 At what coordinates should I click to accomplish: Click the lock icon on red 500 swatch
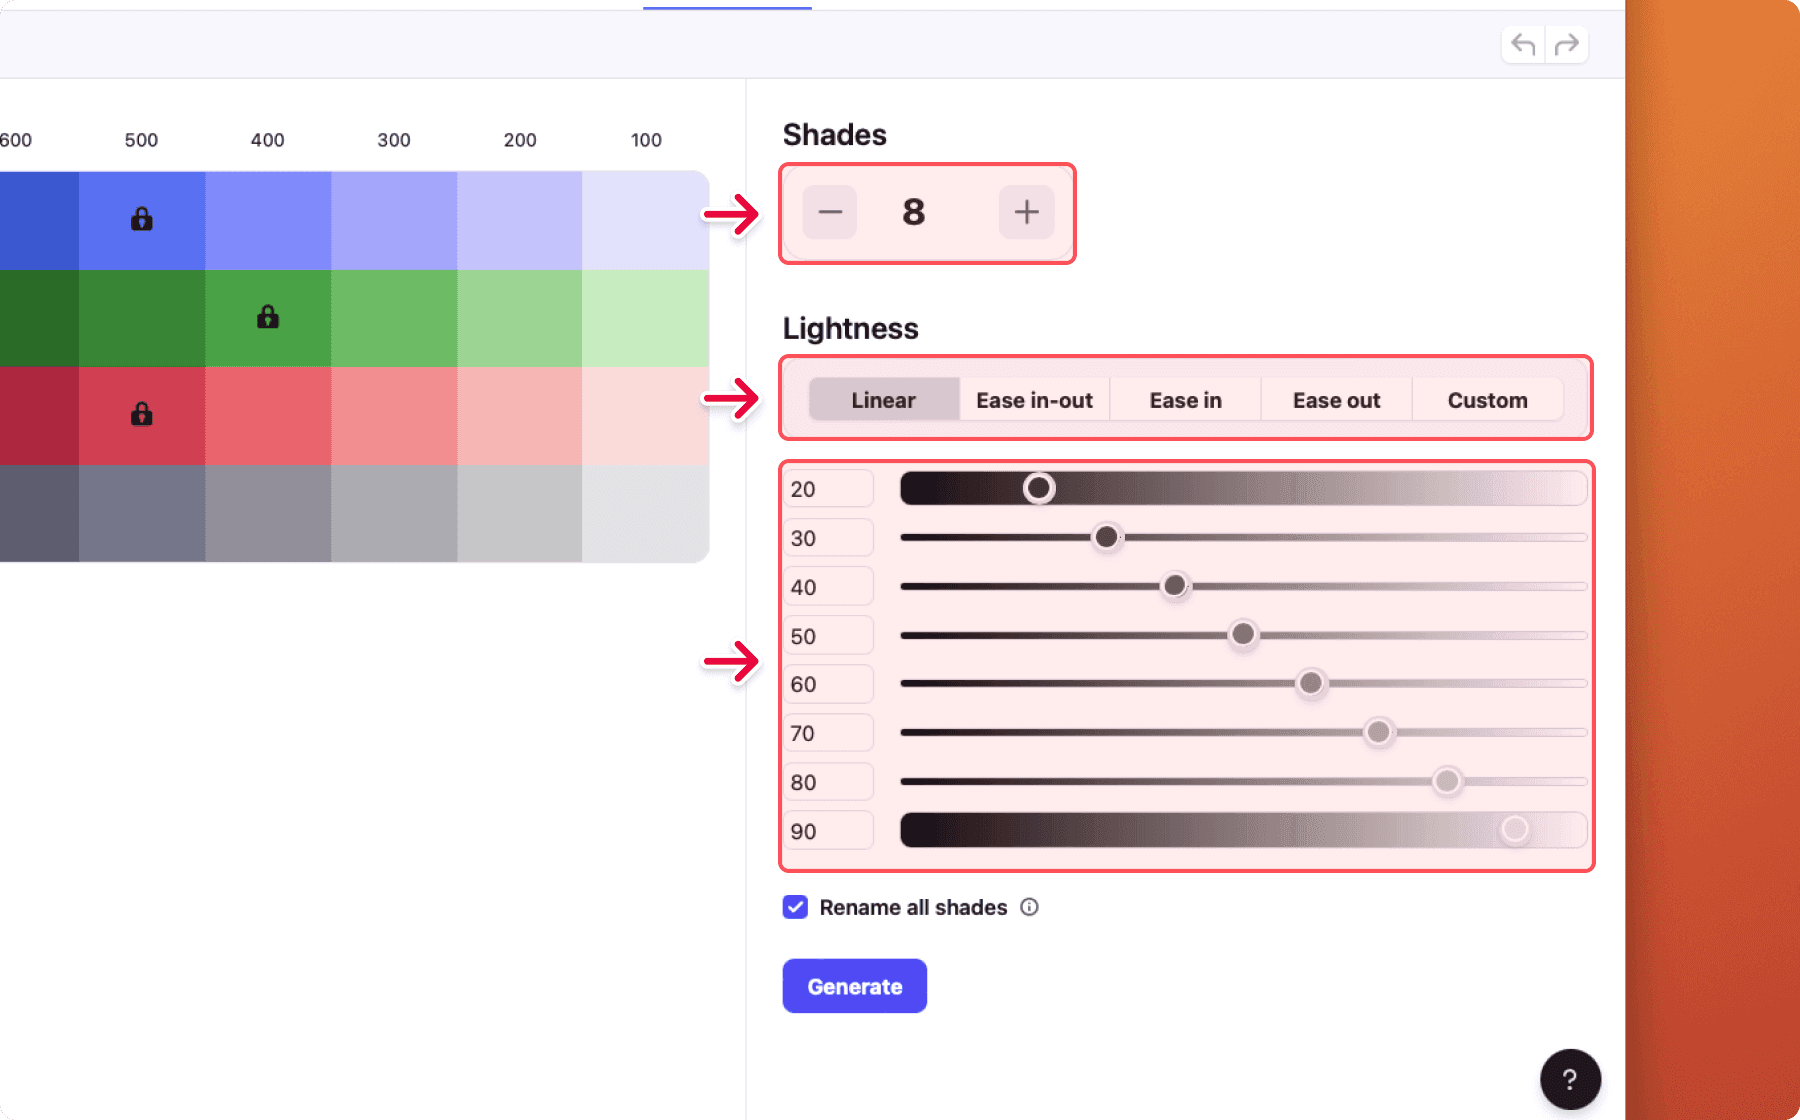[142, 414]
